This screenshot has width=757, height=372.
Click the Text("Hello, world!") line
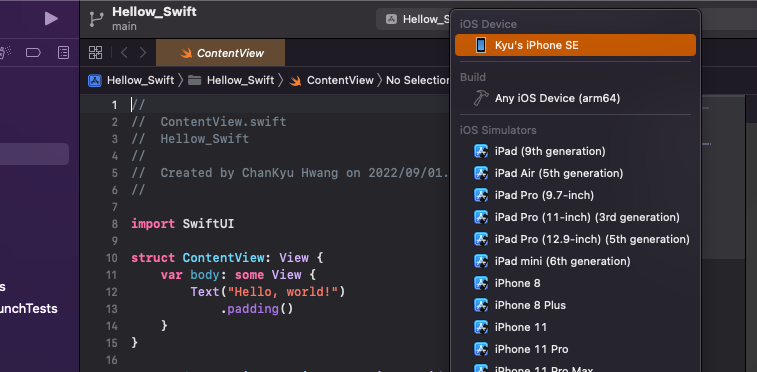[x=268, y=292]
